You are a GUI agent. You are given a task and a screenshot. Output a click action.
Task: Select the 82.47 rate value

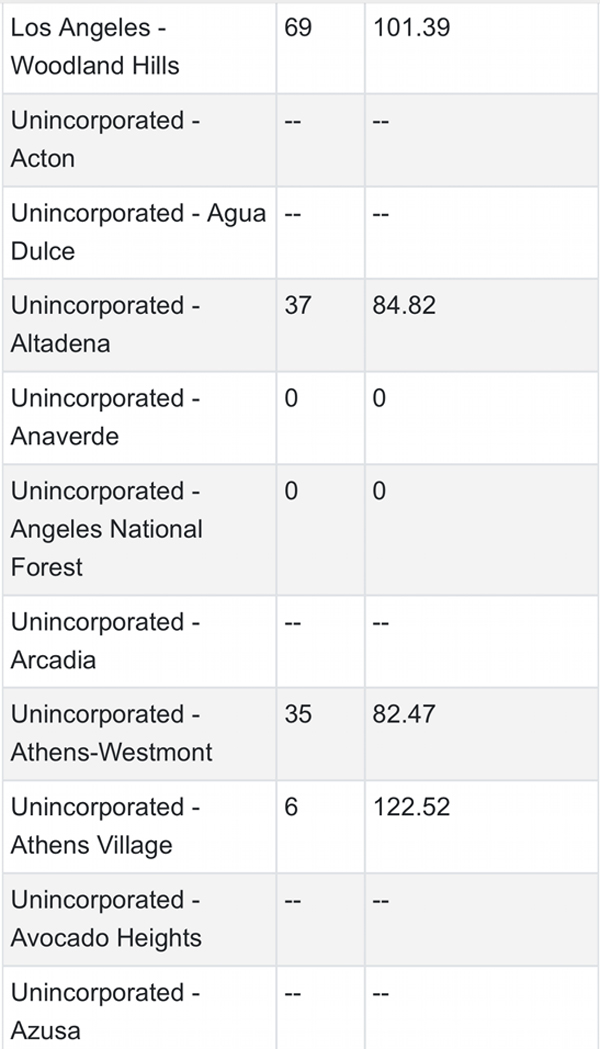(404, 714)
